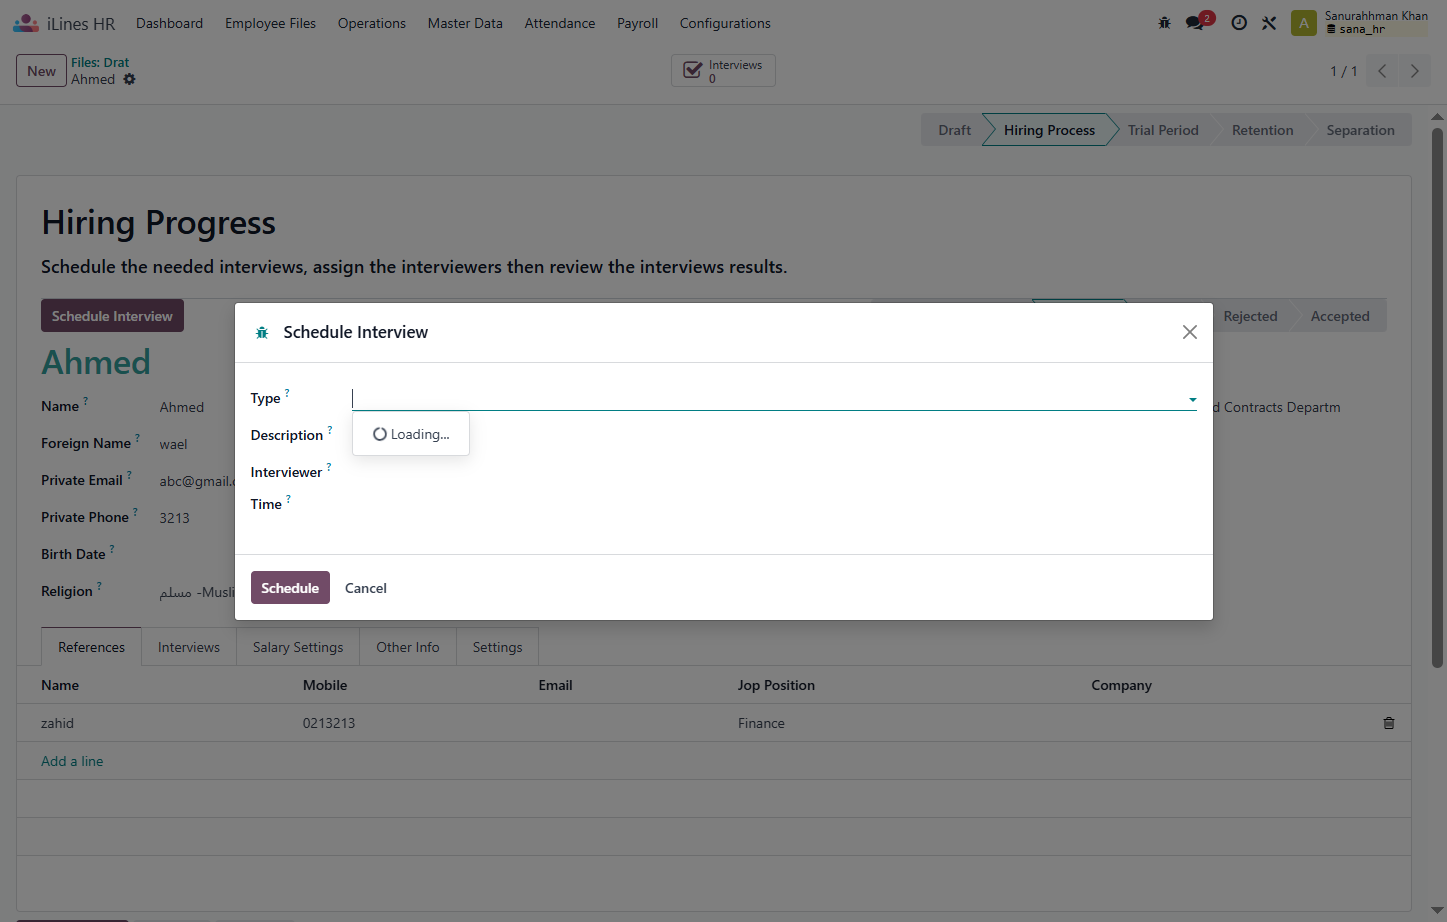This screenshot has height=922, width=1447.
Task: Click the iLines HR app logo
Action: (26, 23)
